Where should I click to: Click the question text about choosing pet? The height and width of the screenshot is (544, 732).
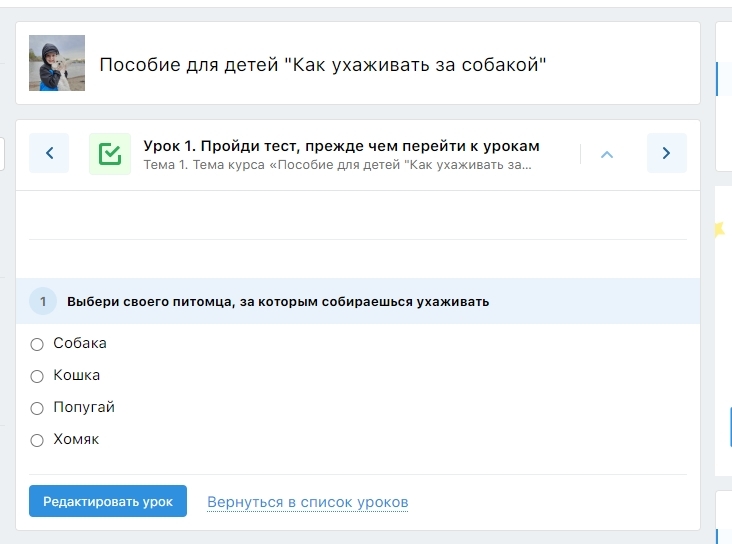[x=278, y=302]
